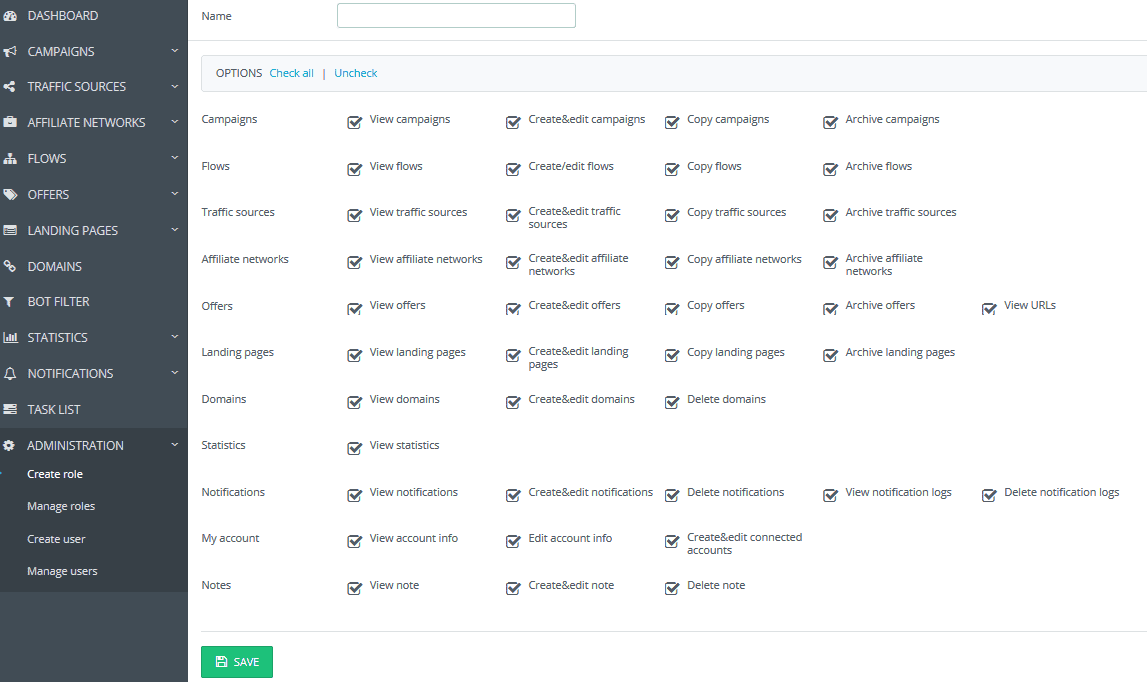Click the Landing Pages list icon

(10, 230)
